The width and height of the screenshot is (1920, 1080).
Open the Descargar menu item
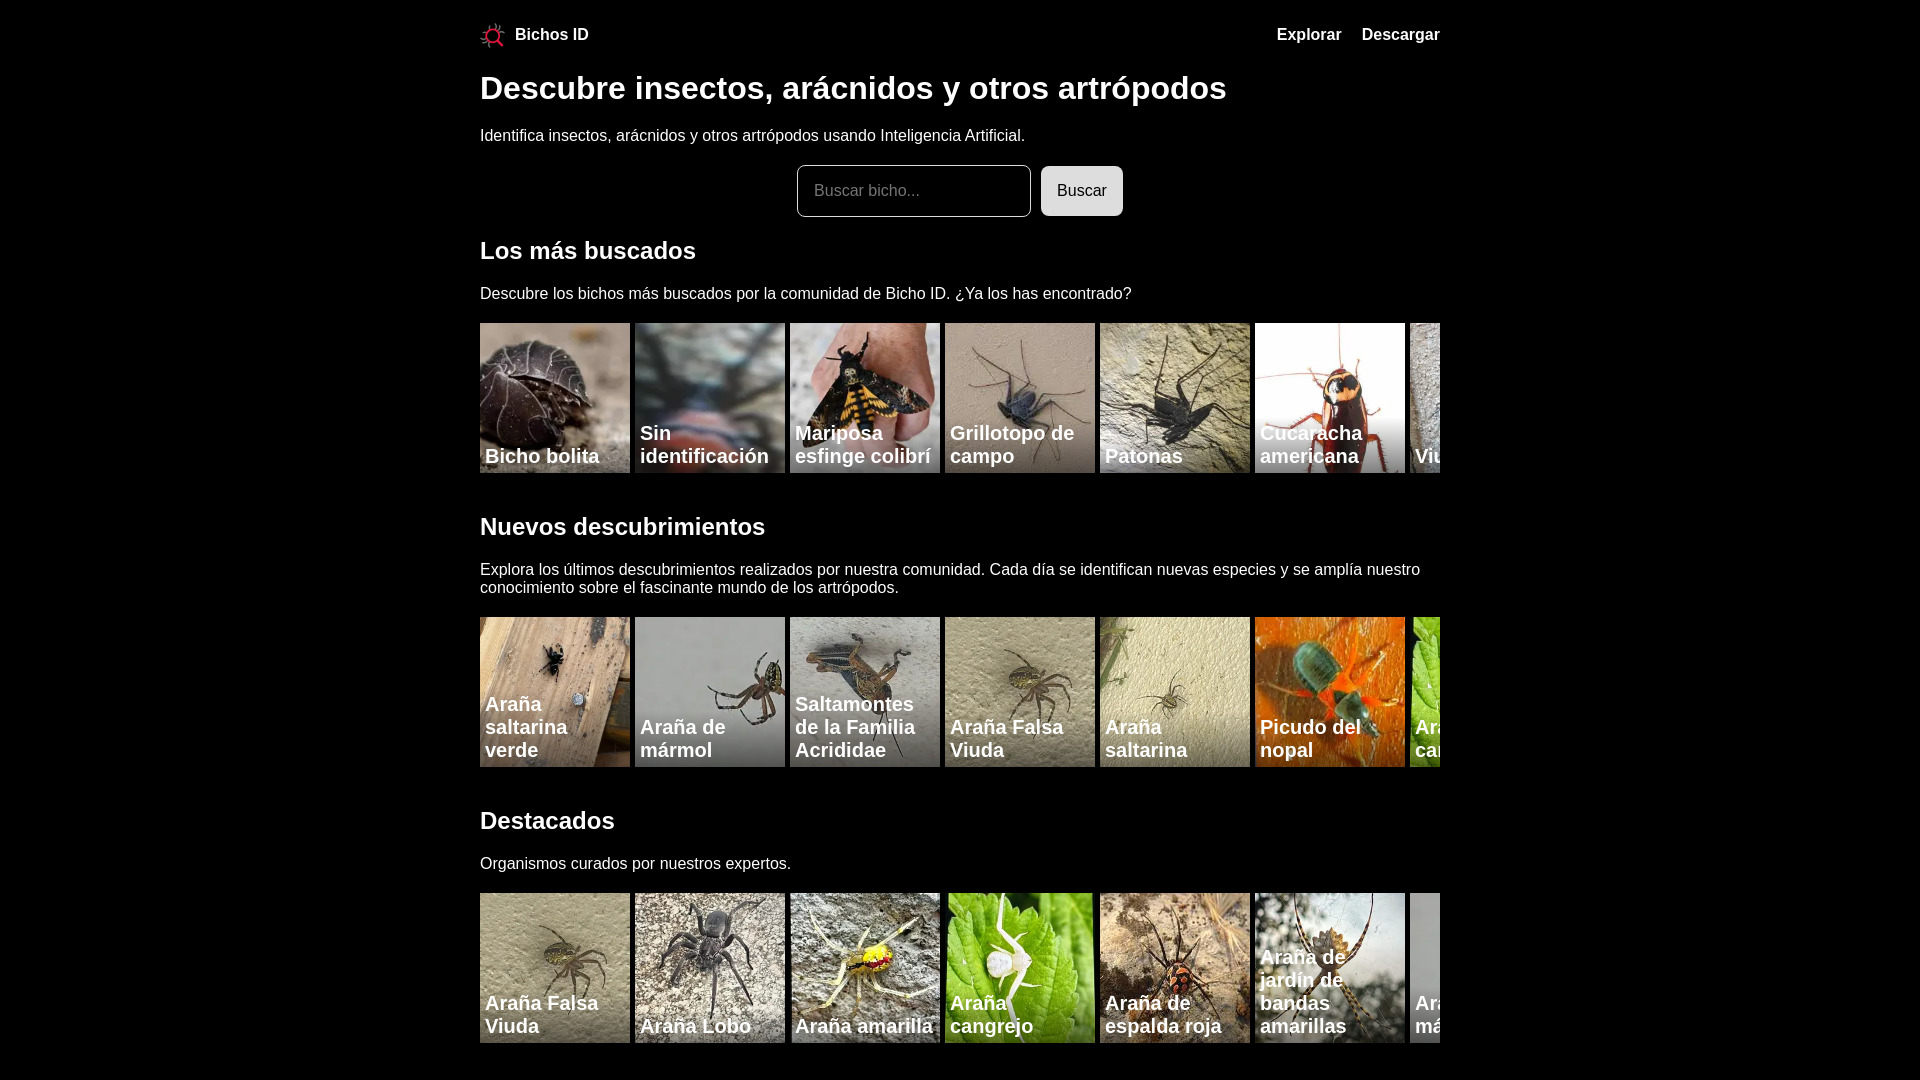point(1400,34)
